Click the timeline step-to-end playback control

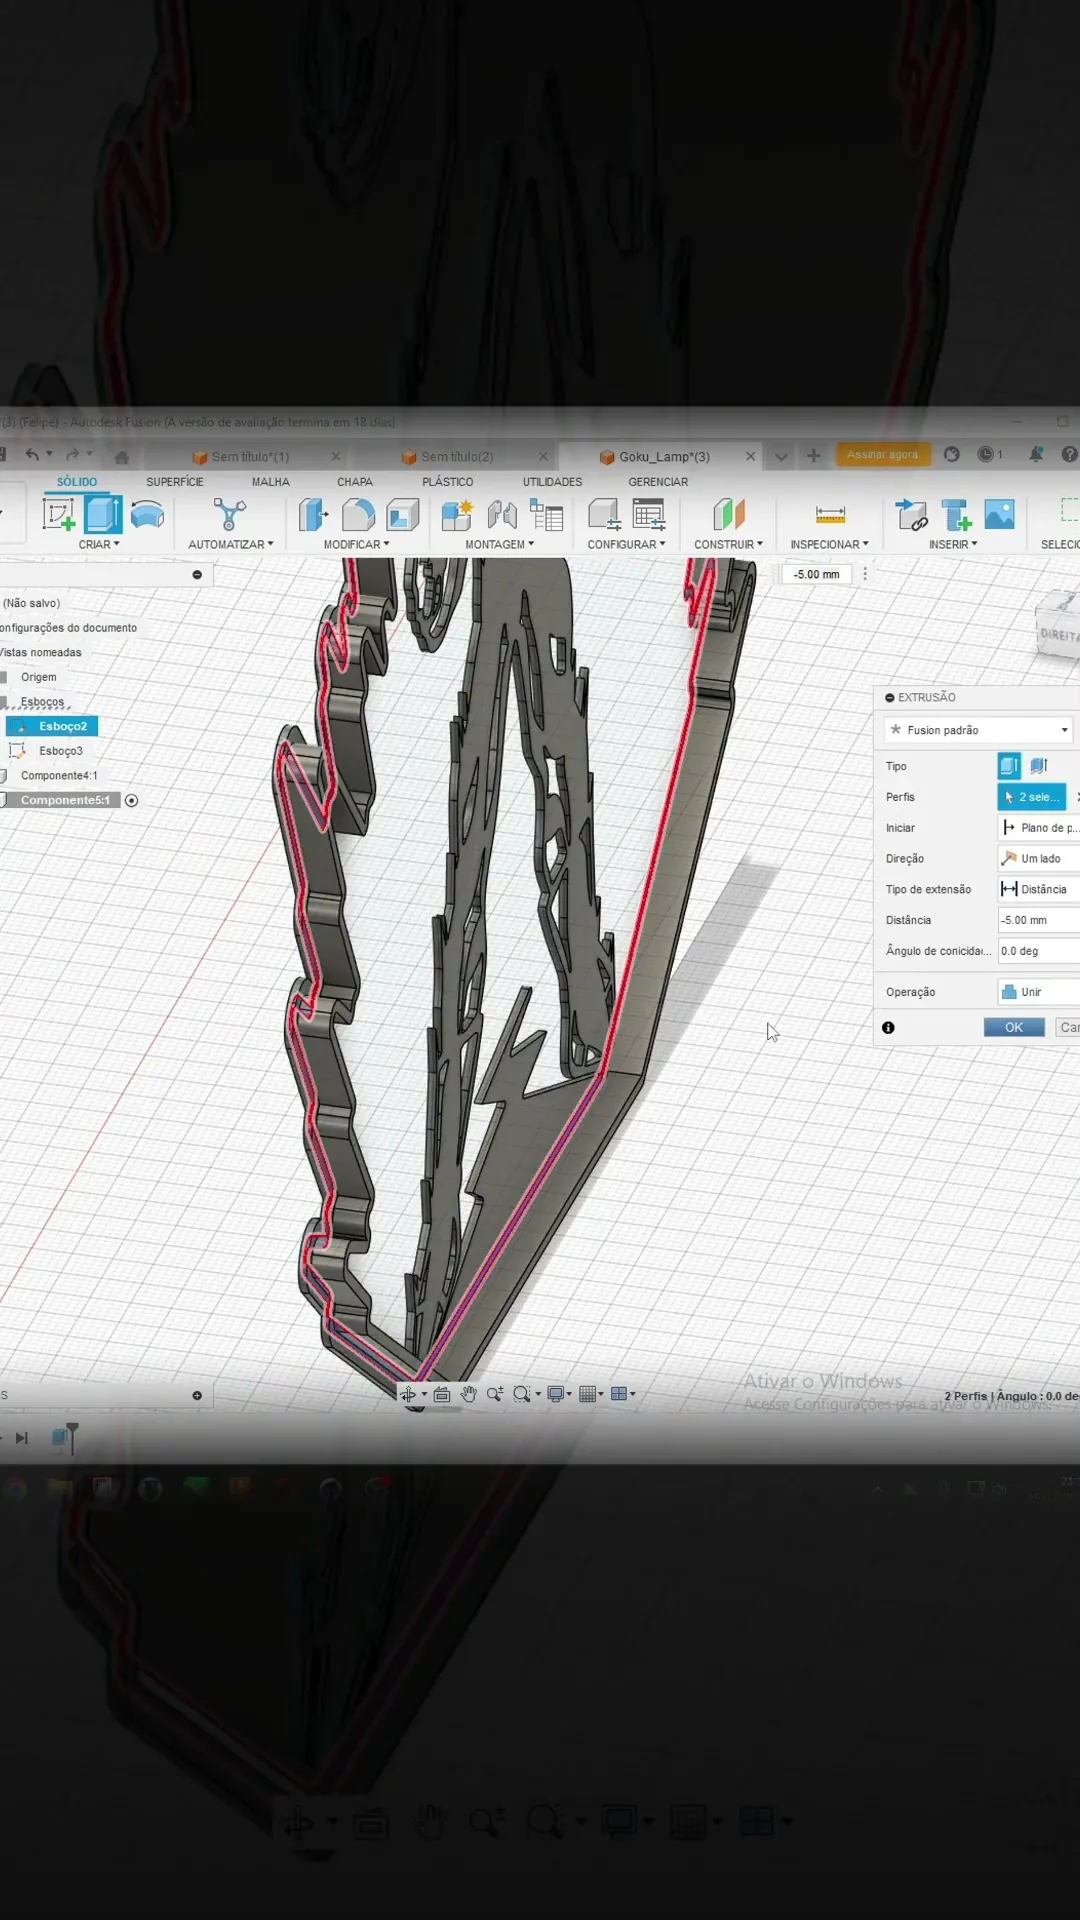[21, 1438]
